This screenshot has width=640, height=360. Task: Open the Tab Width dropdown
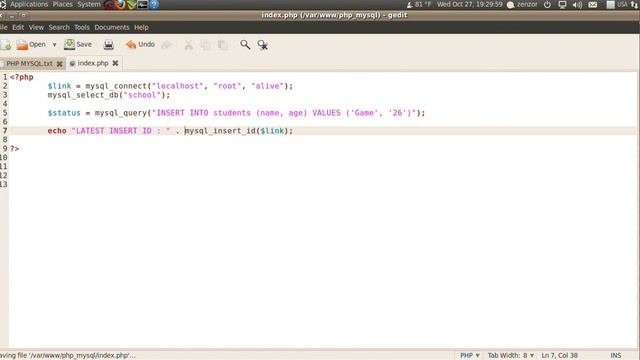click(511, 356)
